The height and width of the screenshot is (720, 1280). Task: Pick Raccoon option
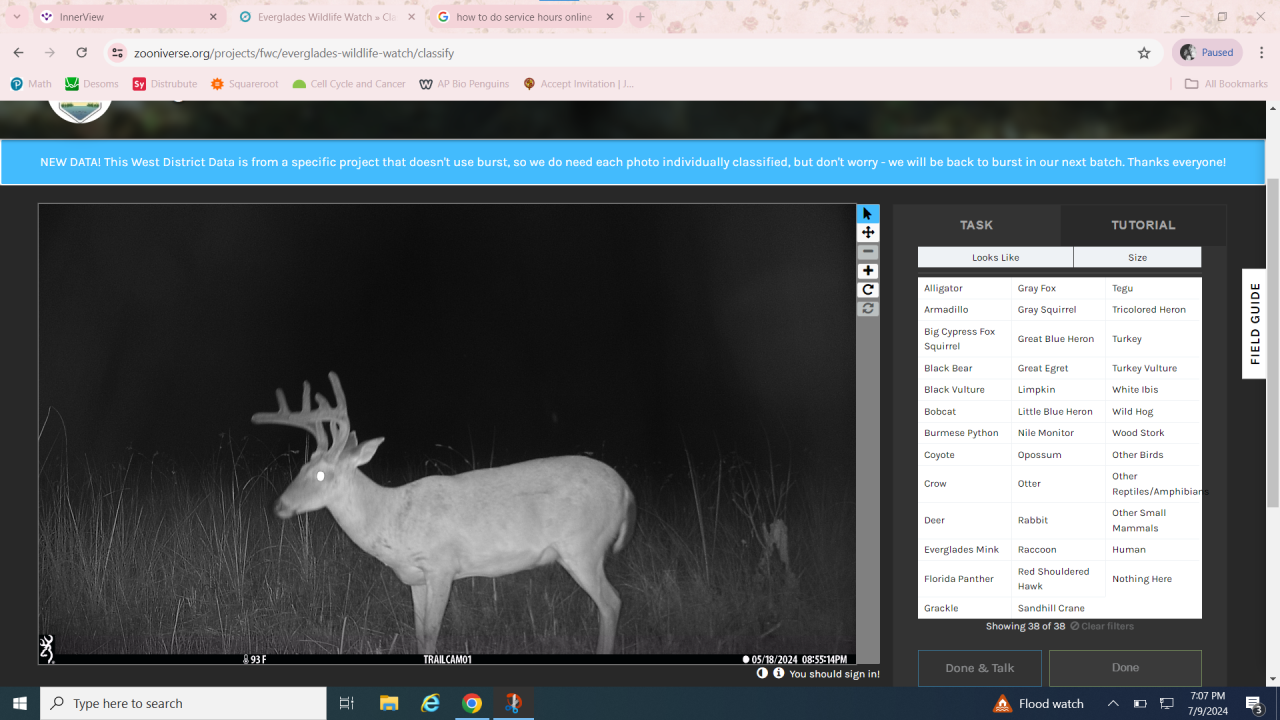point(1058,550)
